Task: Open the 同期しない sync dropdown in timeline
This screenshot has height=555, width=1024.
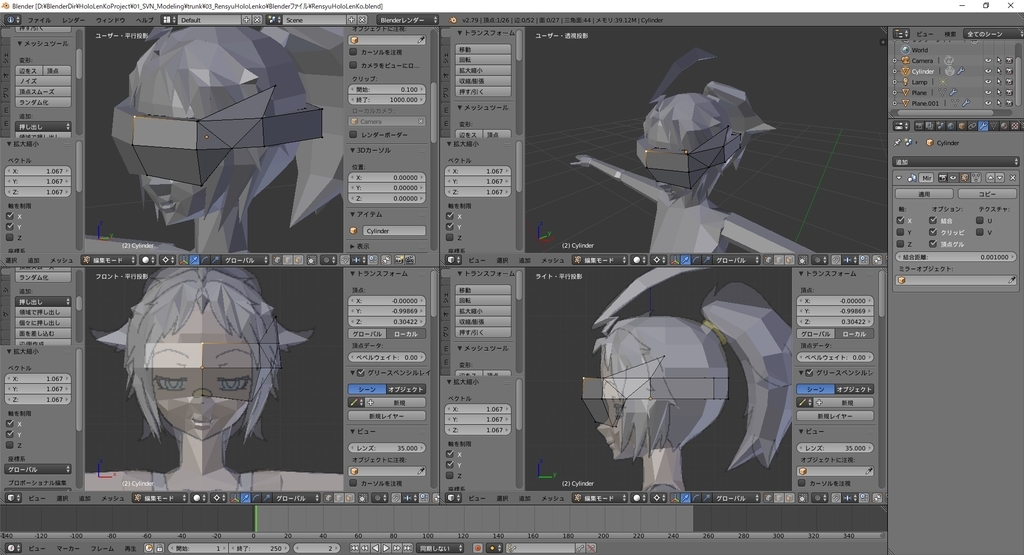Action: point(440,548)
